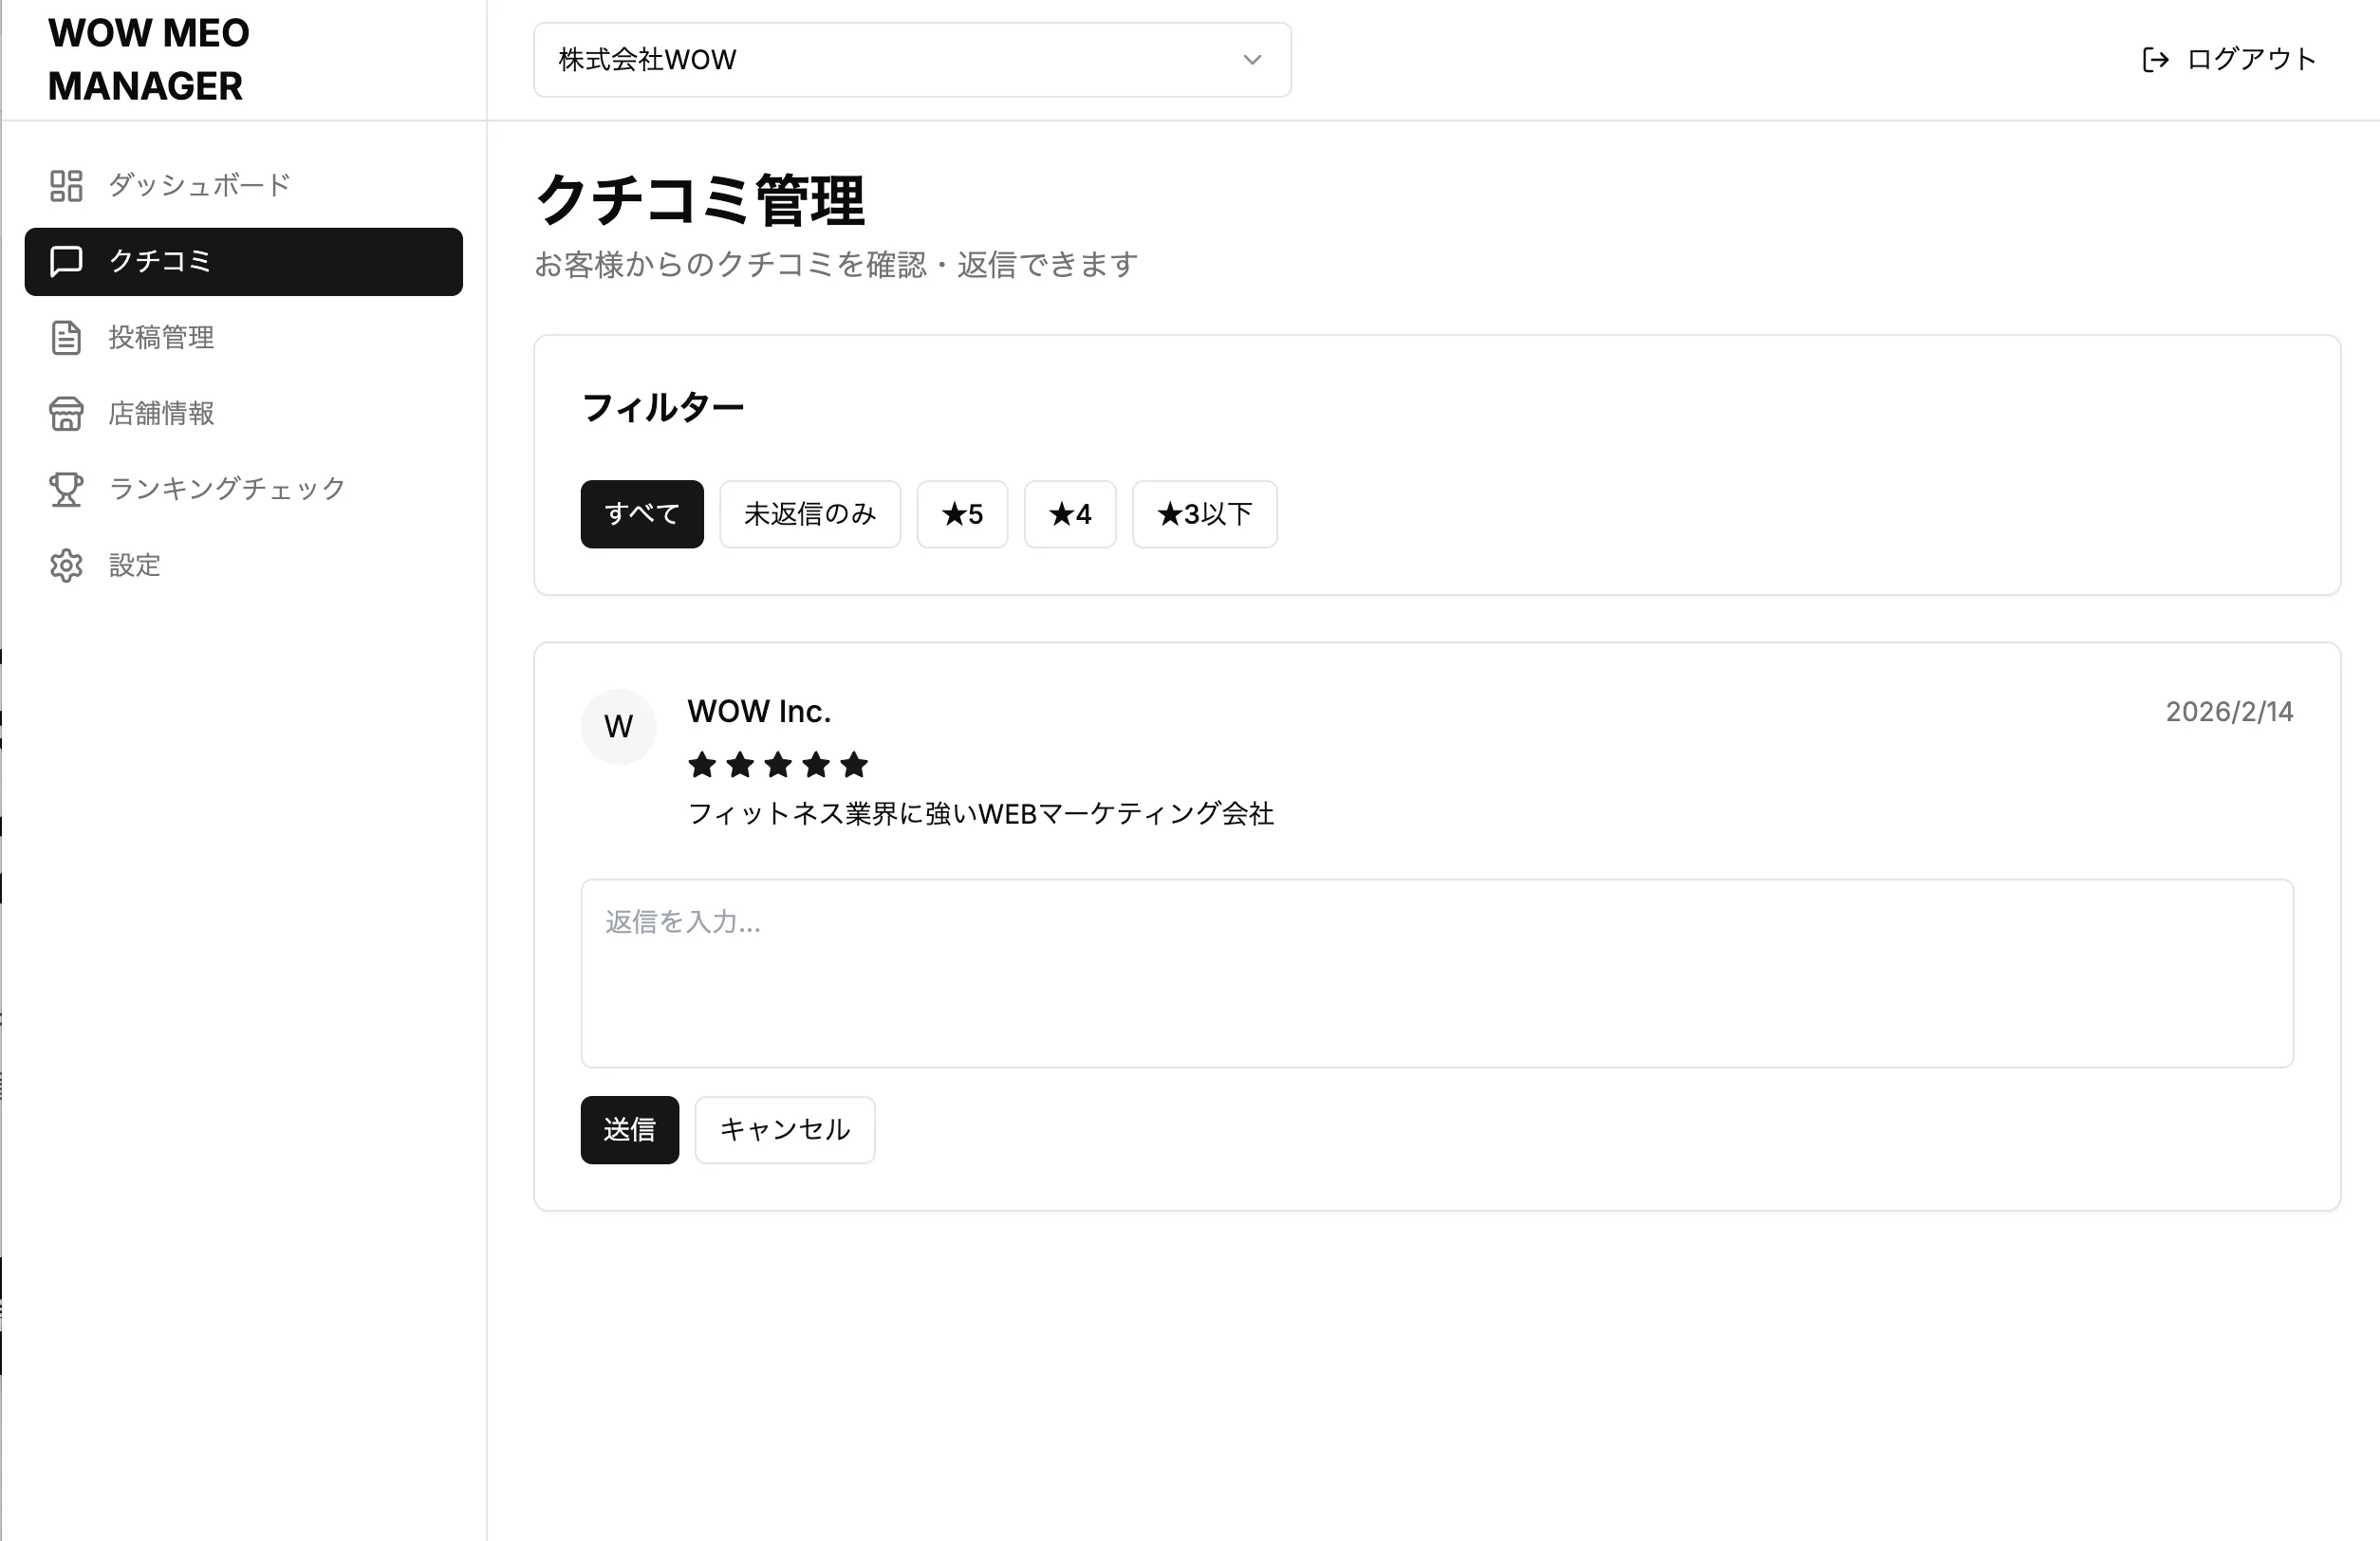This screenshot has width=2380, height=1541.
Task: Select the ランキングチェック trophy icon
Action: [66, 489]
